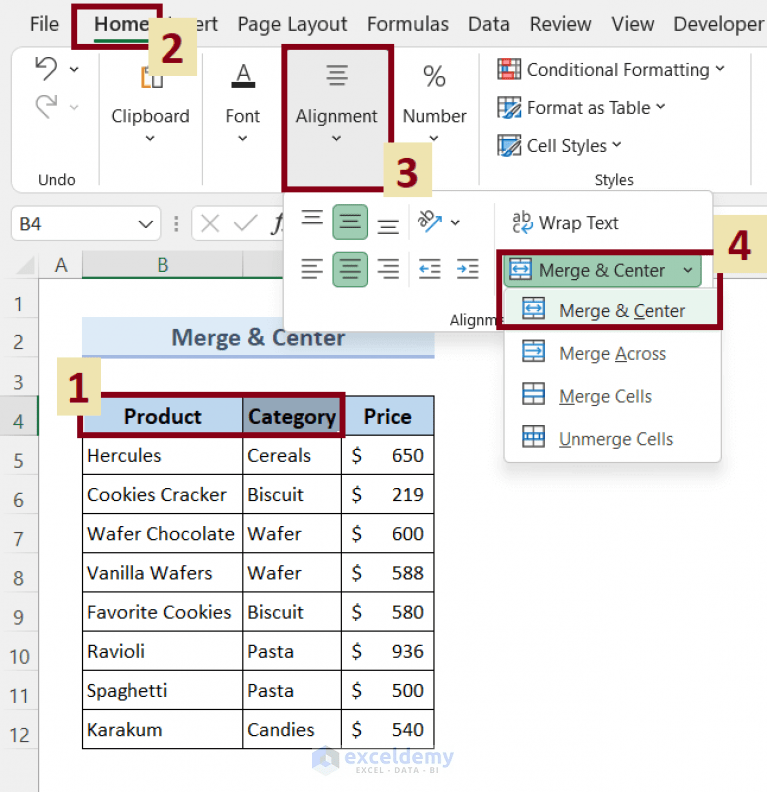Click the Cancel formula X icon
The width and height of the screenshot is (767, 792).
click(210, 223)
